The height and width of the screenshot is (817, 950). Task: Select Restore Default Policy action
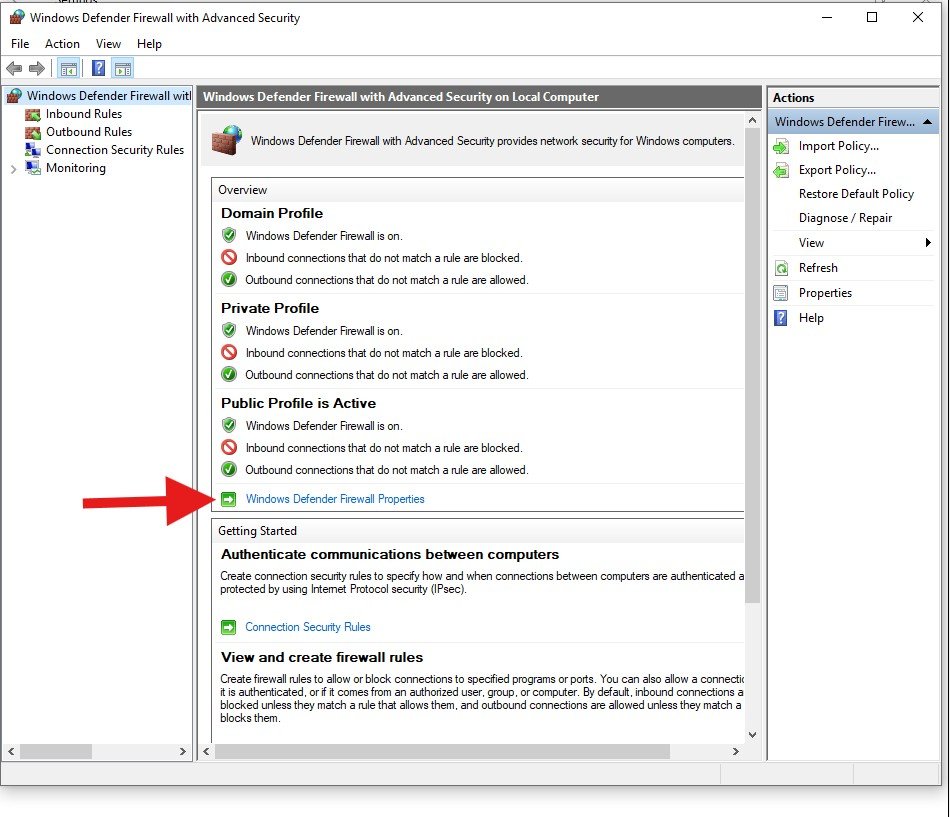[x=856, y=194]
